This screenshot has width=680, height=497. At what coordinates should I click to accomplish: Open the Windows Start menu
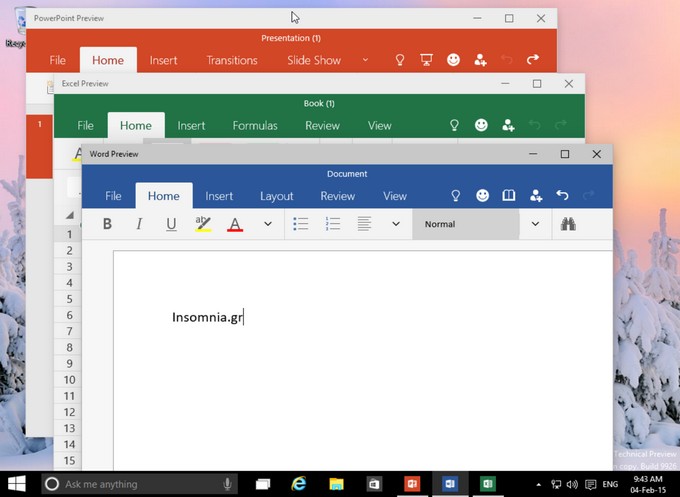16,484
